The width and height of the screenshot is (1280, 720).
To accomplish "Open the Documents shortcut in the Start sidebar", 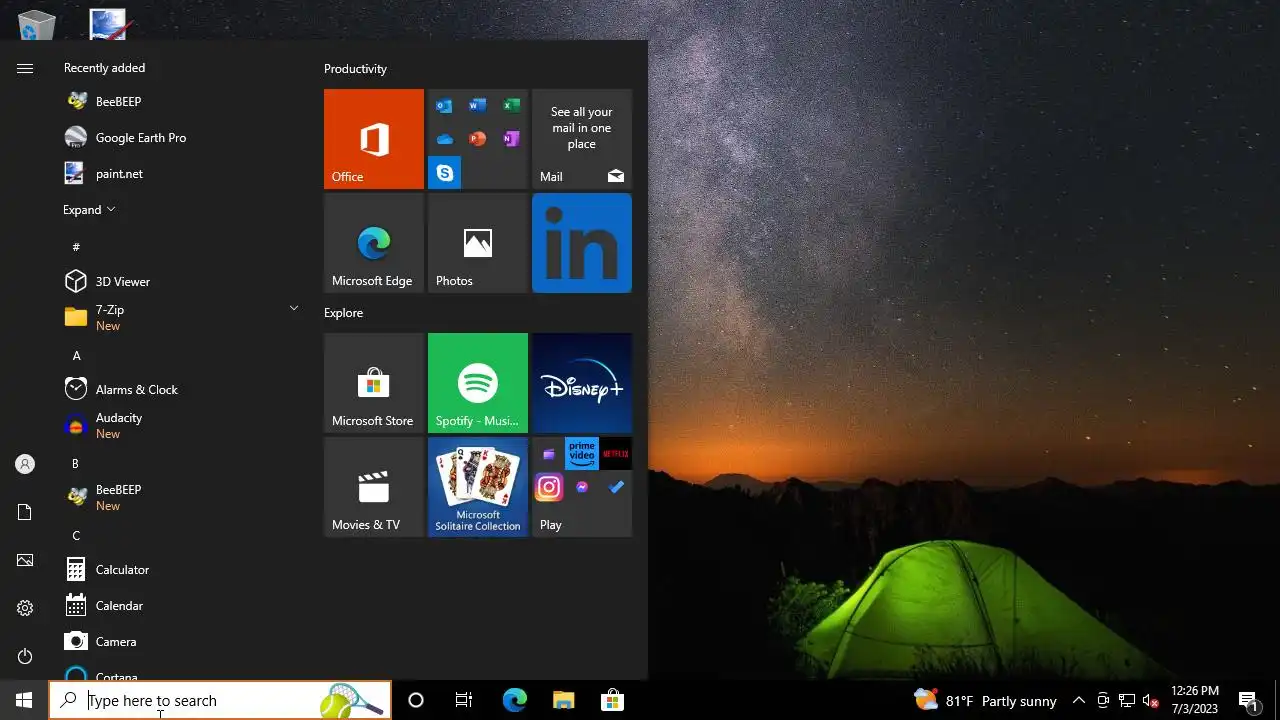I will coord(25,512).
